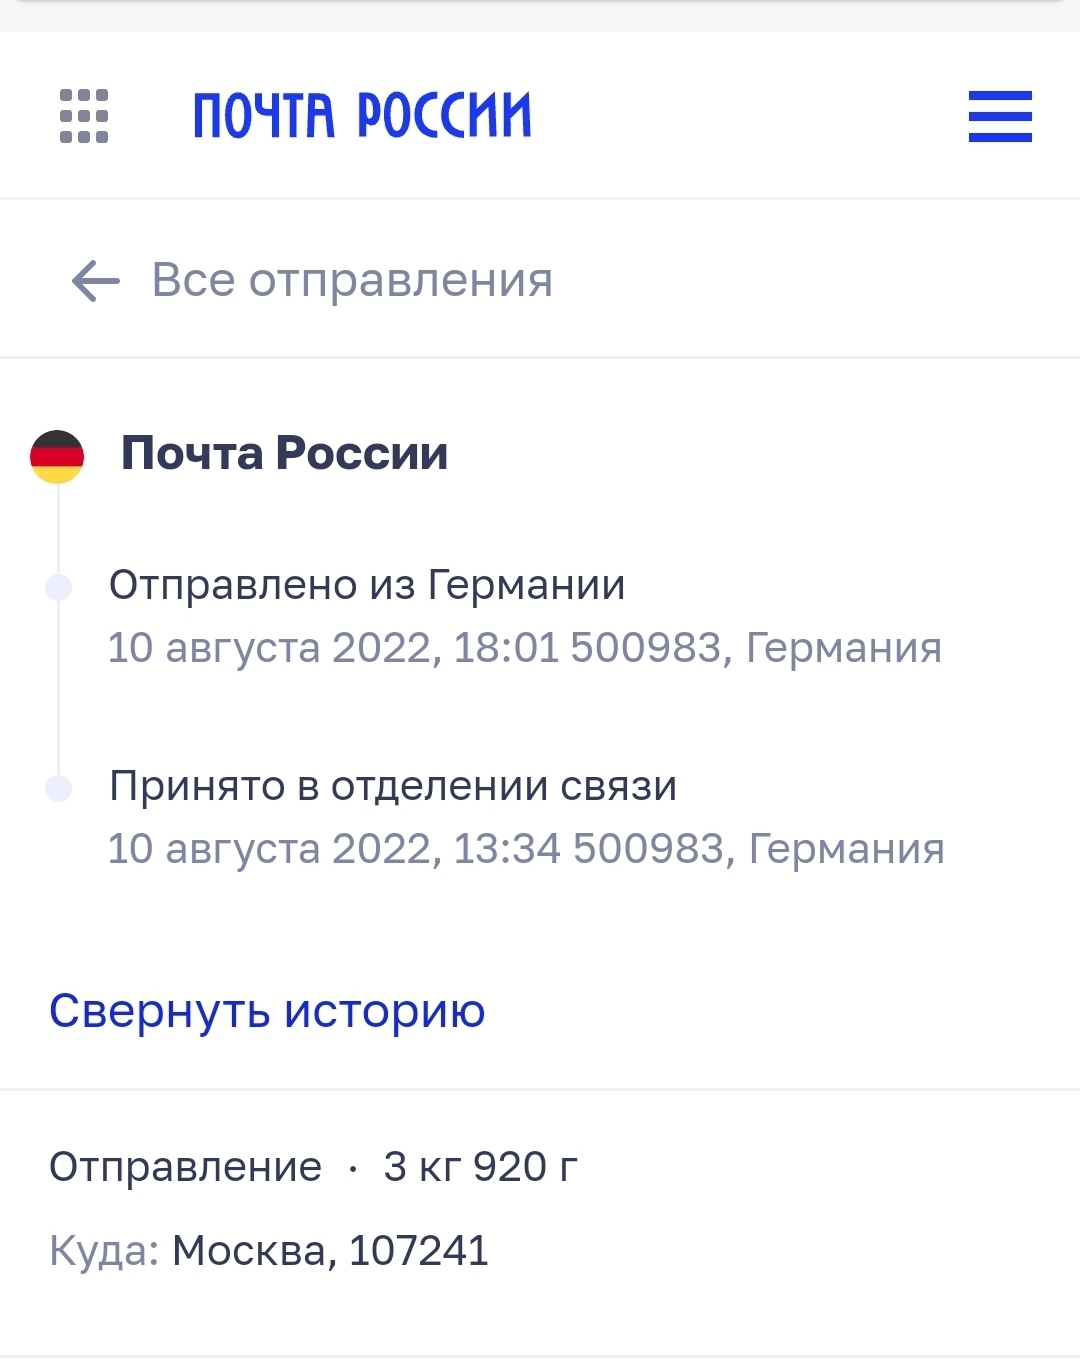Select the bold Почта России heading
Image resolution: width=1080 pixels, height=1360 pixels.
284,453
